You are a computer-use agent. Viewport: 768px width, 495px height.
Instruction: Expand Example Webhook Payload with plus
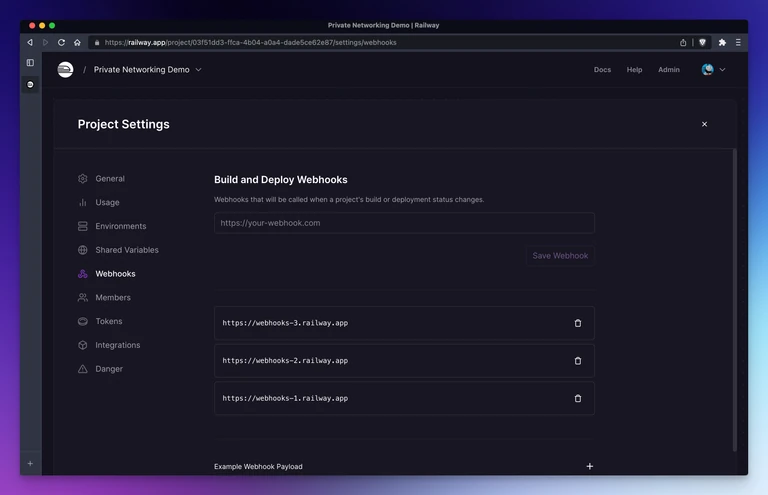(x=590, y=466)
